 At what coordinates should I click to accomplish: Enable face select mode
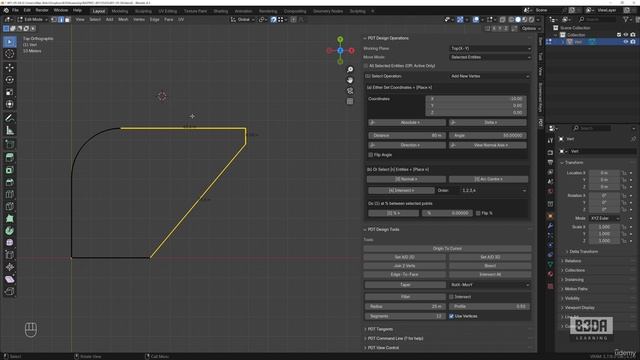(68, 20)
